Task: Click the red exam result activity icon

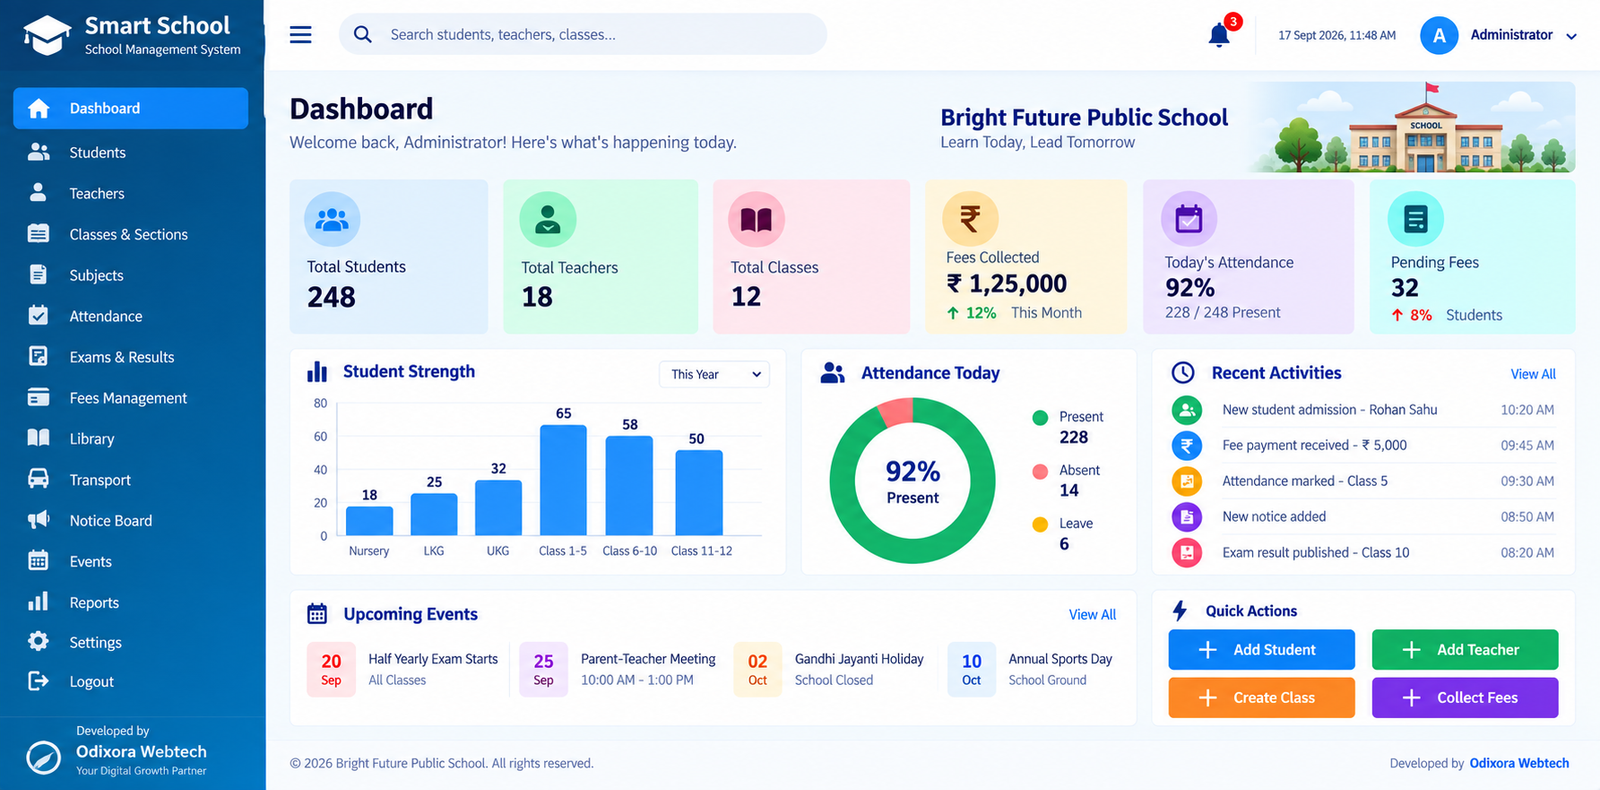Action: click(x=1187, y=552)
